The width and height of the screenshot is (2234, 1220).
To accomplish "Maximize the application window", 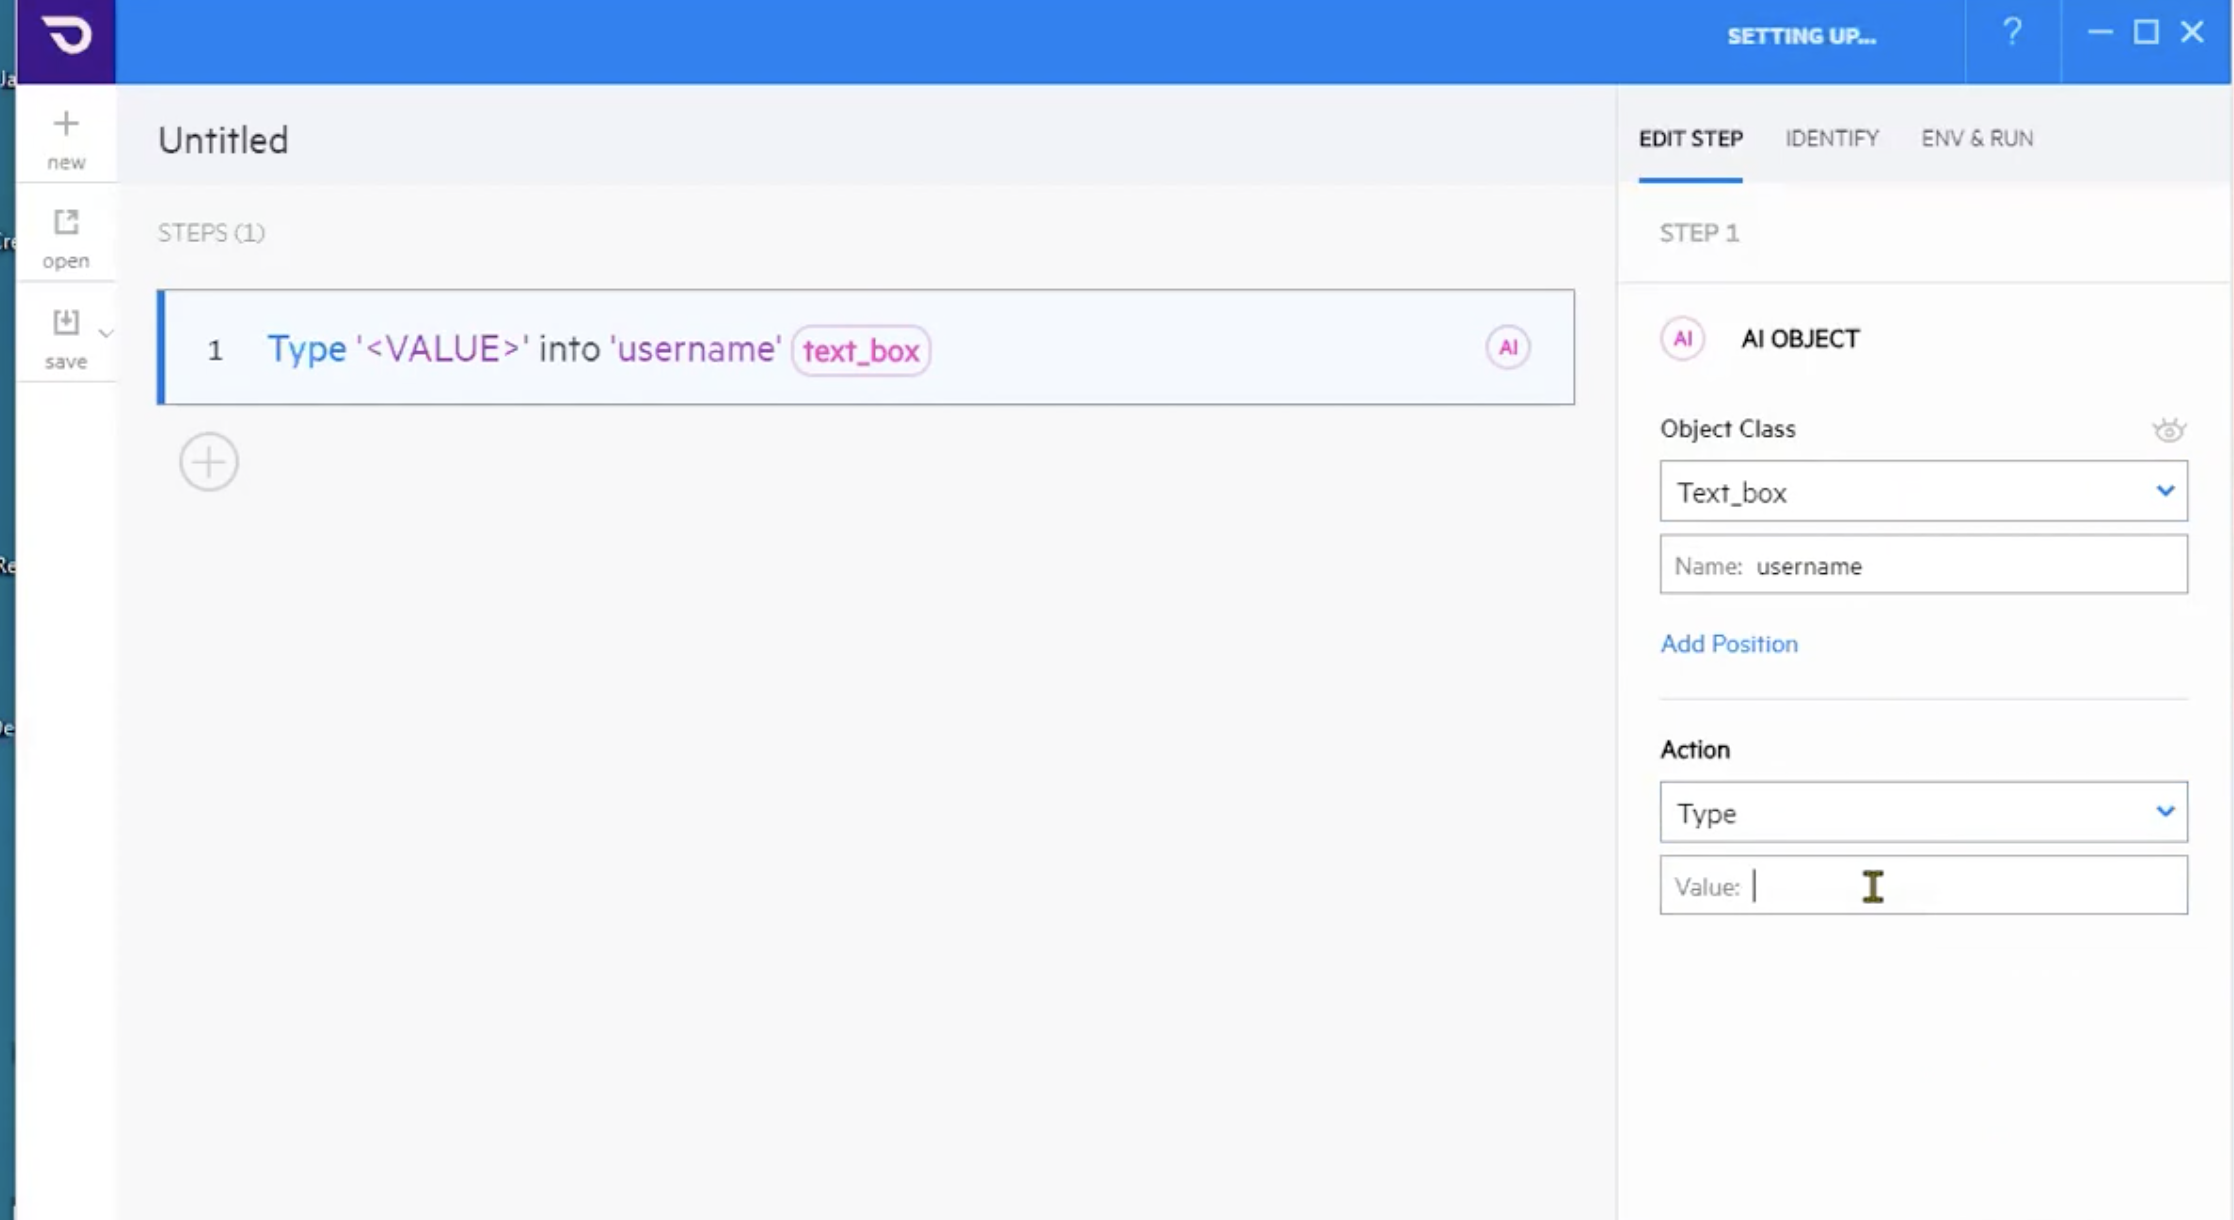I will tap(2146, 32).
